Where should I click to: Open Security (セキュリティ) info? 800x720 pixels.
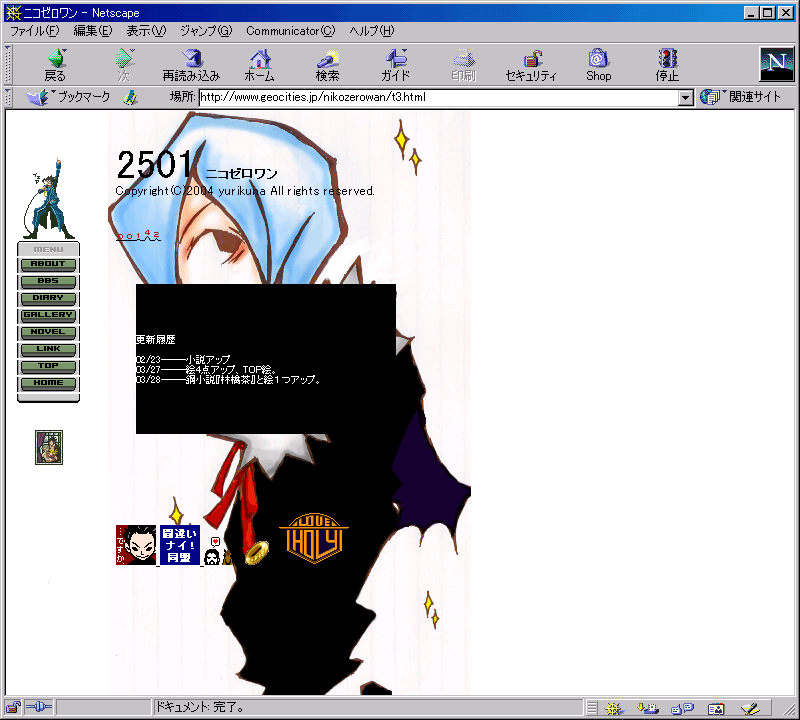coord(531,65)
